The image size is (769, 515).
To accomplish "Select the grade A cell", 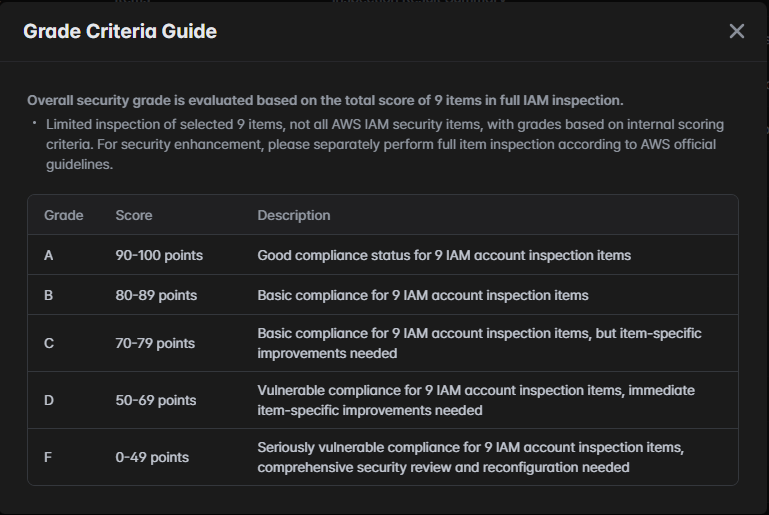I will pyautogui.click(x=49, y=255).
